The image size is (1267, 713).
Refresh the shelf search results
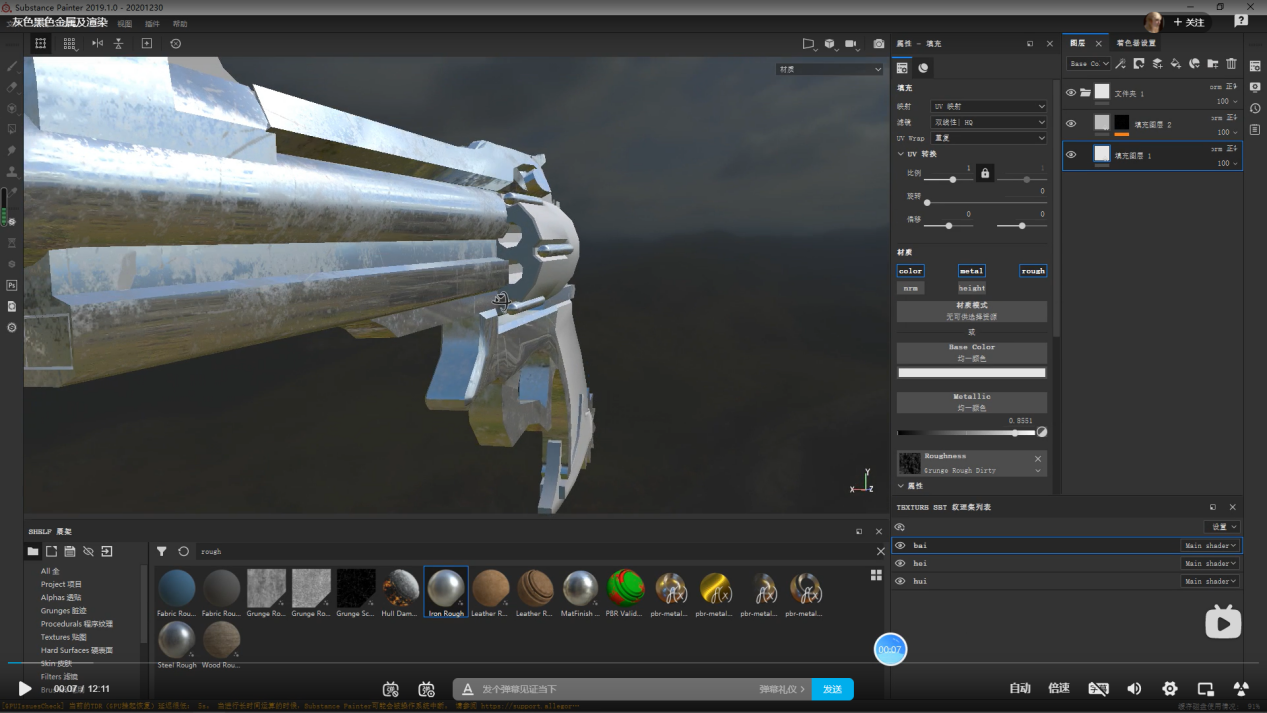point(183,551)
